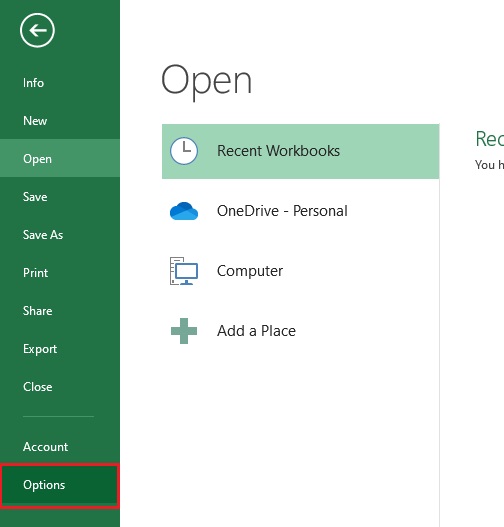Click the Add a Place label
The width and height of the screenshot is (504, 527).
(x=256, y=331)
